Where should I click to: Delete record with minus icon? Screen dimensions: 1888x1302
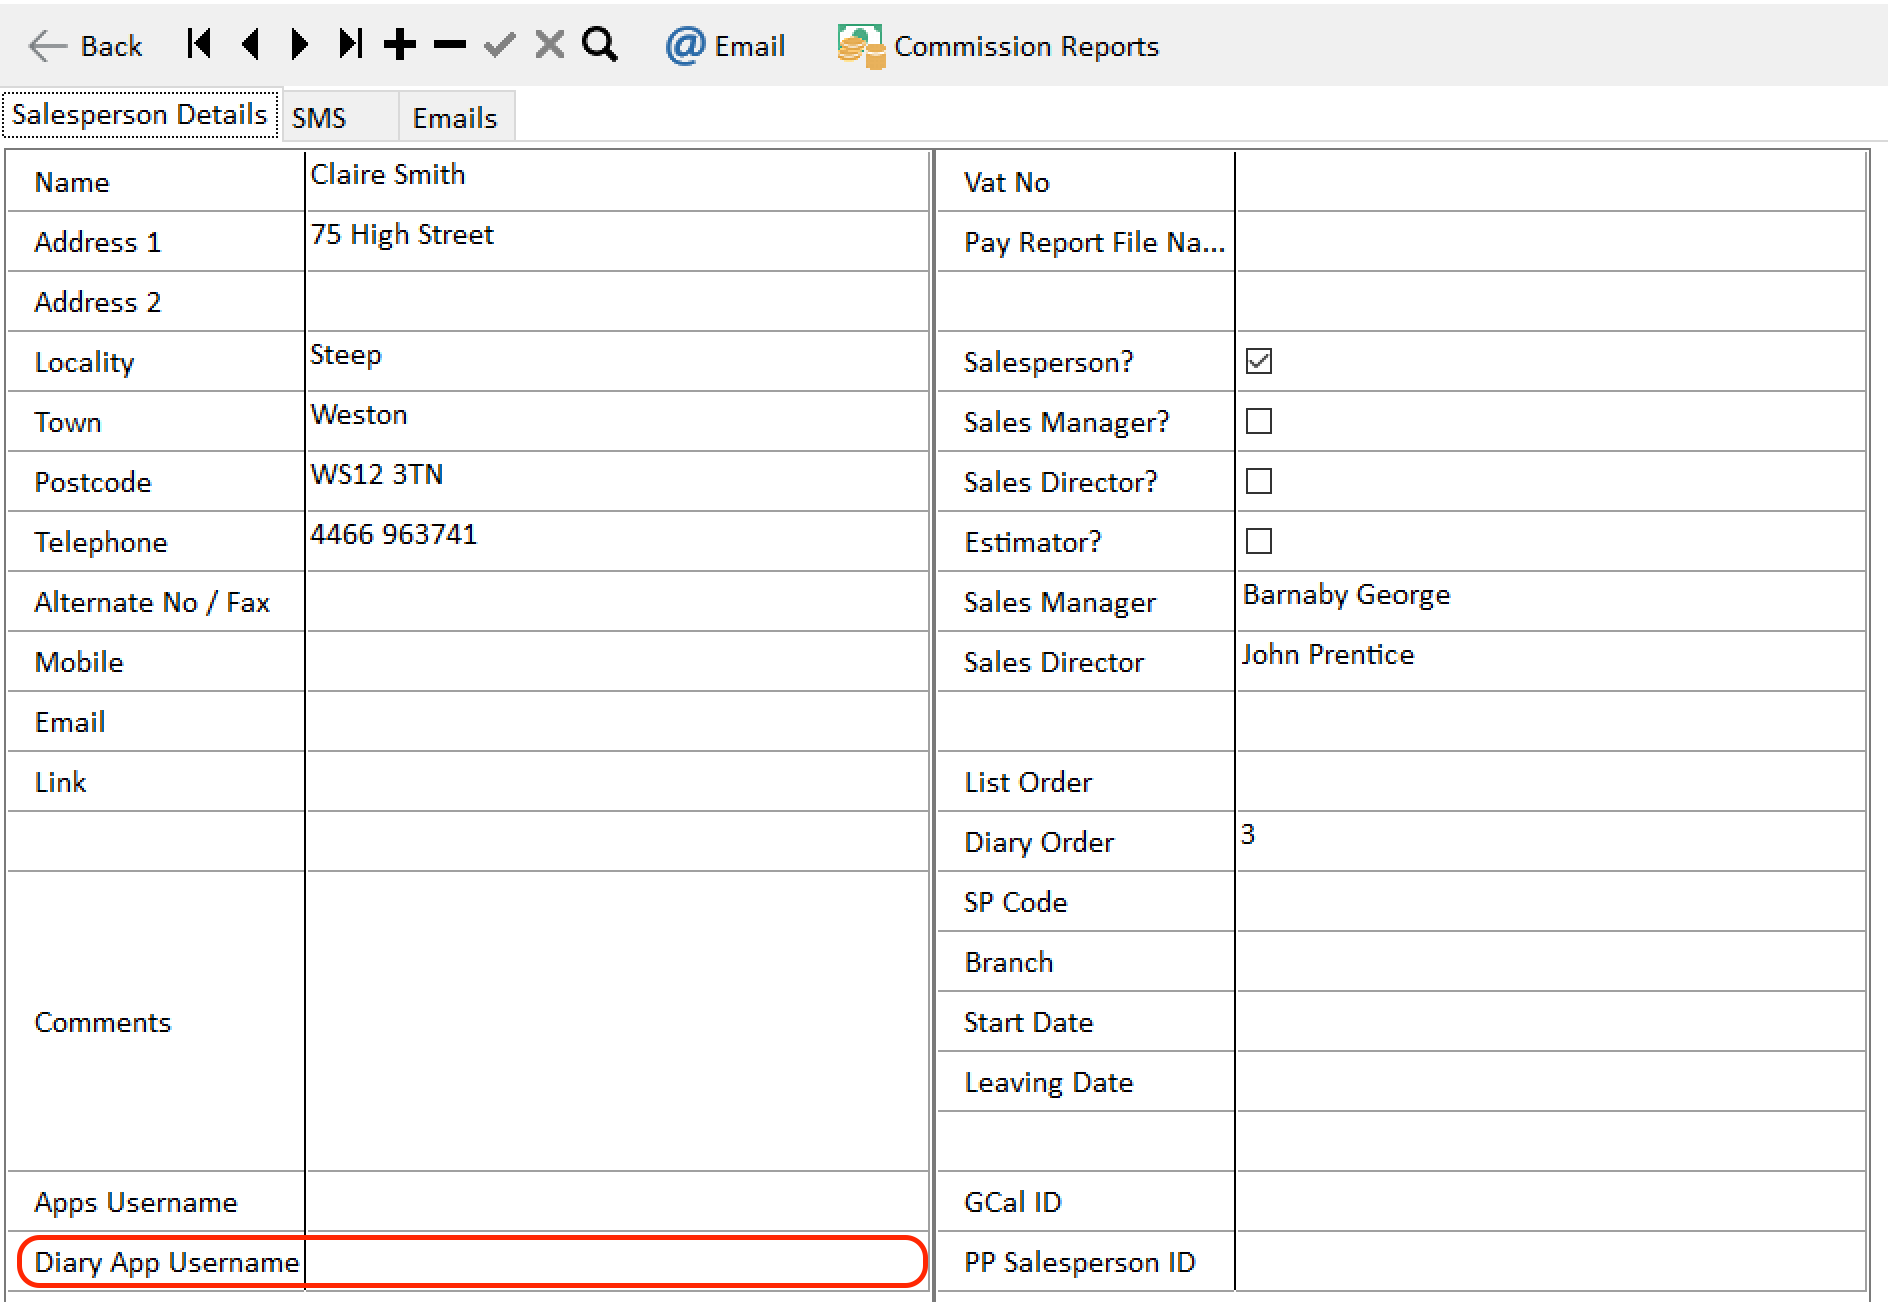(x=450, y=45)
